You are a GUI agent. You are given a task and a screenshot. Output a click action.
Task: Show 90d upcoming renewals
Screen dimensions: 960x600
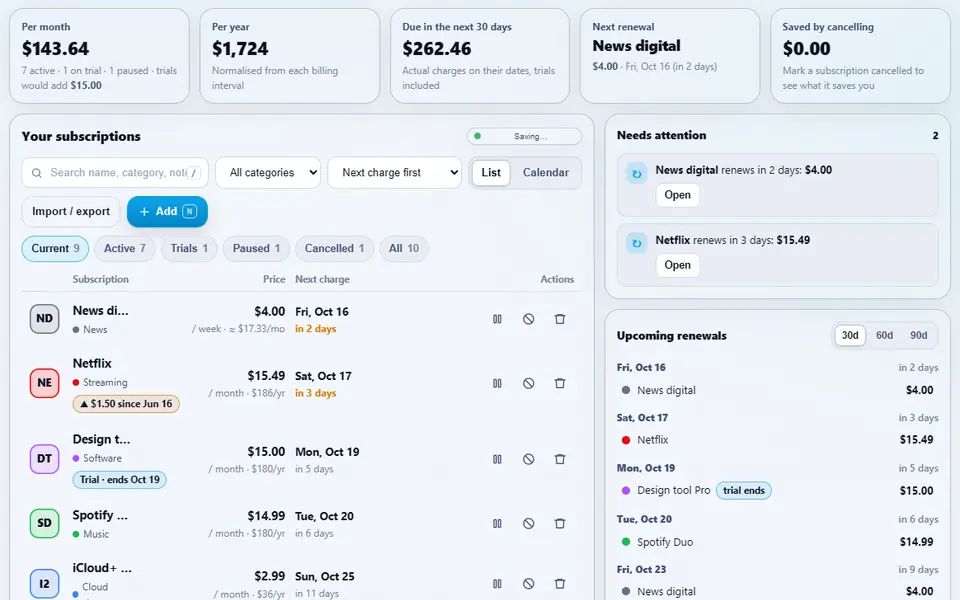pos(918,336)
